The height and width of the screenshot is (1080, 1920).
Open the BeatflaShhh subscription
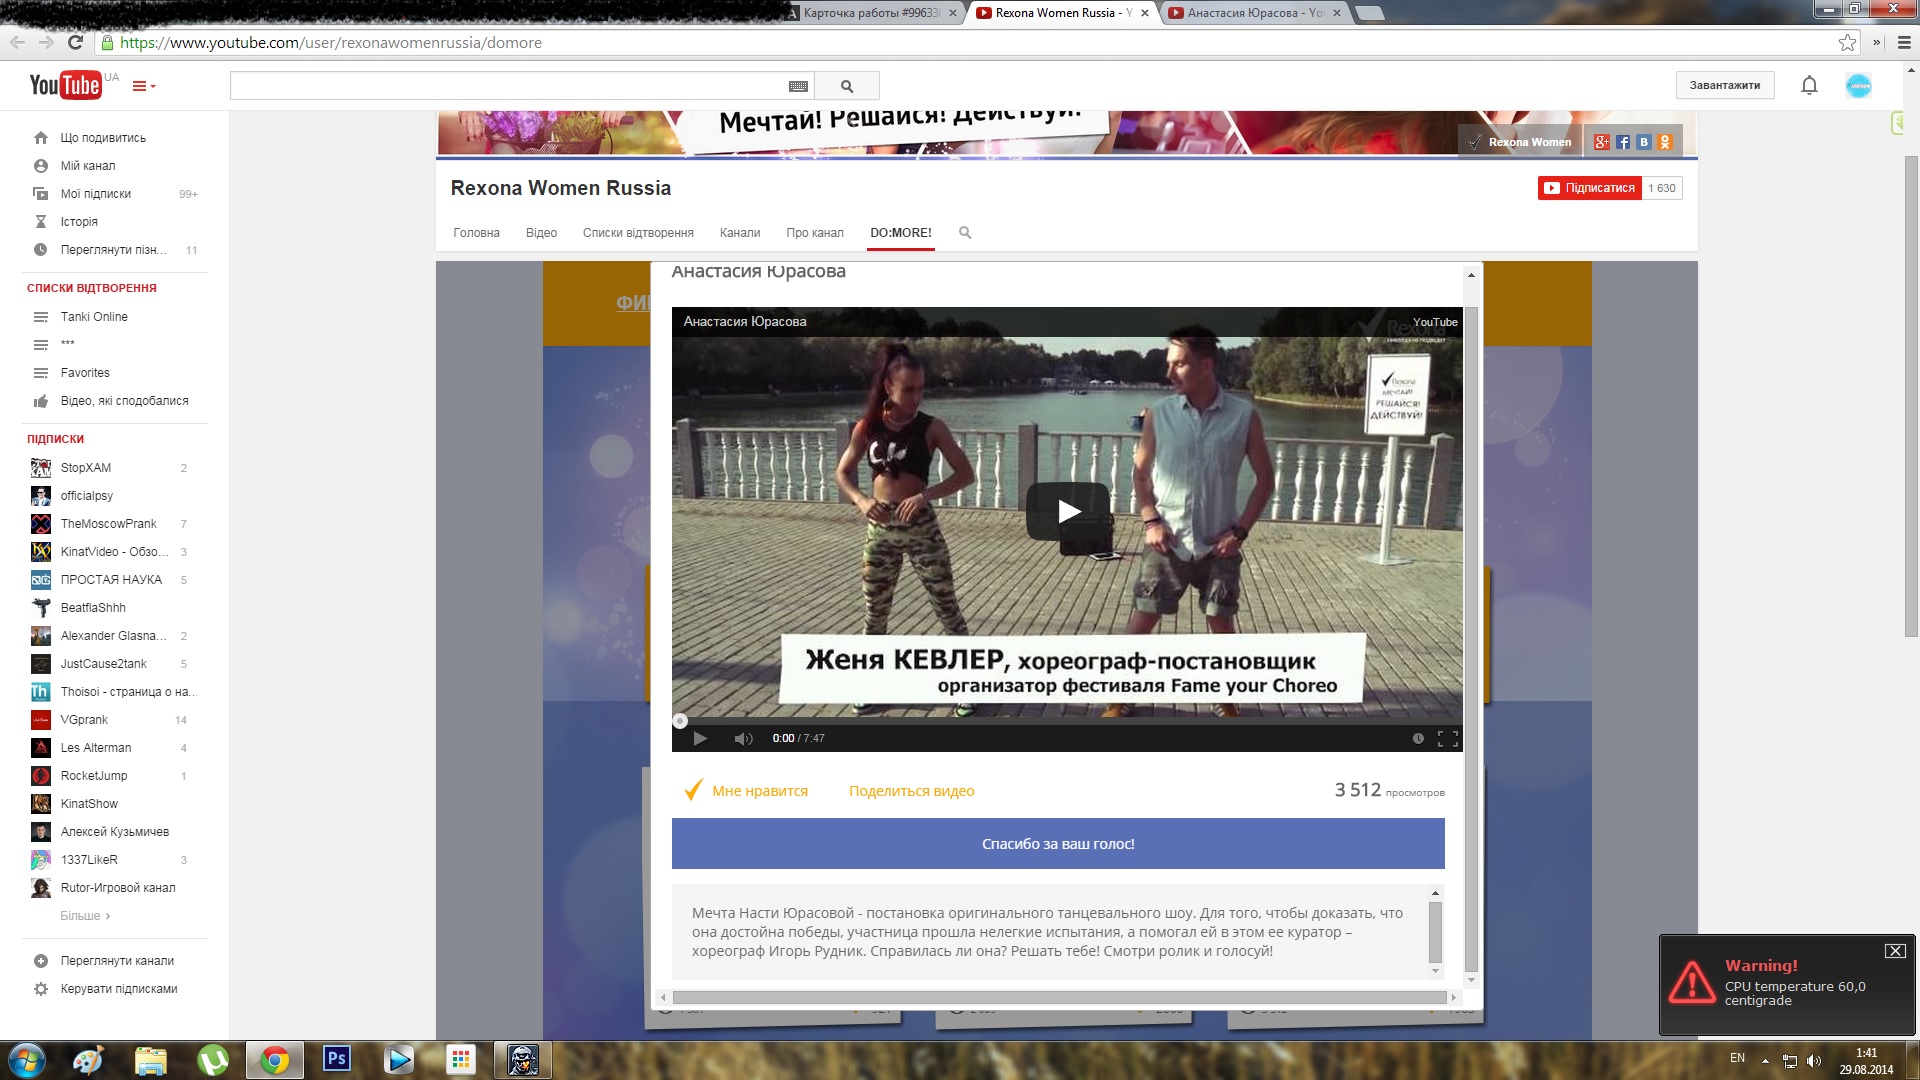click(93, 608)
